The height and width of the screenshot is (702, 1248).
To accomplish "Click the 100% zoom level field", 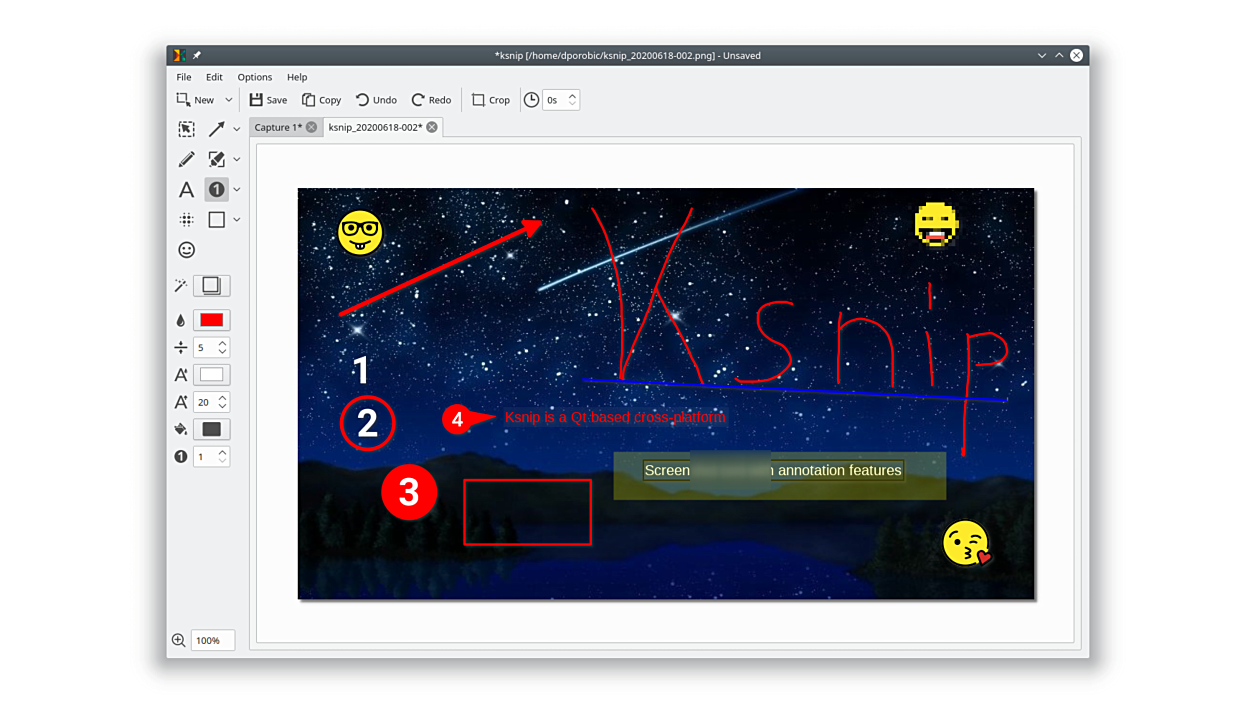I will pos(212,640).
